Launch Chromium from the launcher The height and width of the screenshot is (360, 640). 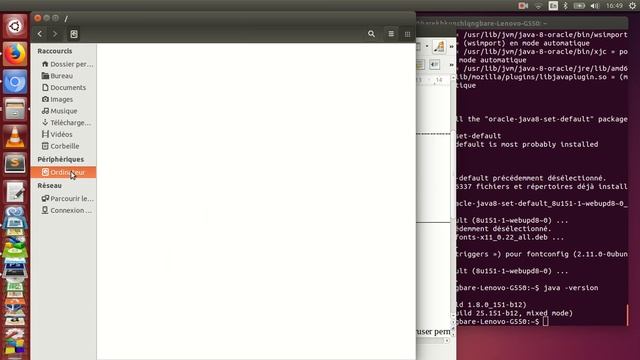pyautogui.click(x=15, y=82)
